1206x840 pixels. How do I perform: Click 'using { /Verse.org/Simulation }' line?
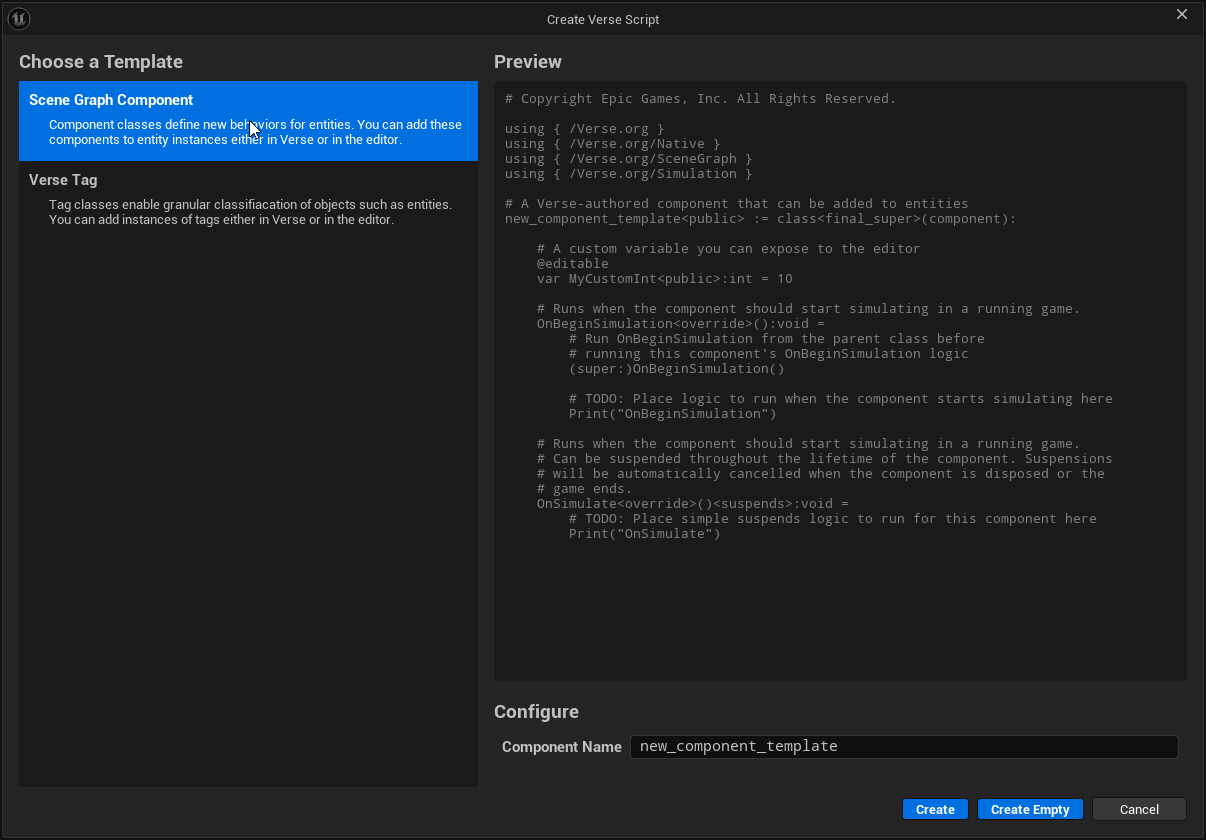click(628, 174)
